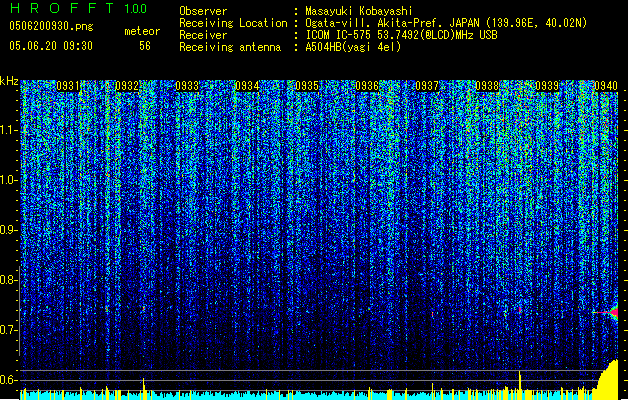Viewport: 629px width, 400px height.
Task: Click the 1.1 kHz axis label
Action: tap(8, 130)
